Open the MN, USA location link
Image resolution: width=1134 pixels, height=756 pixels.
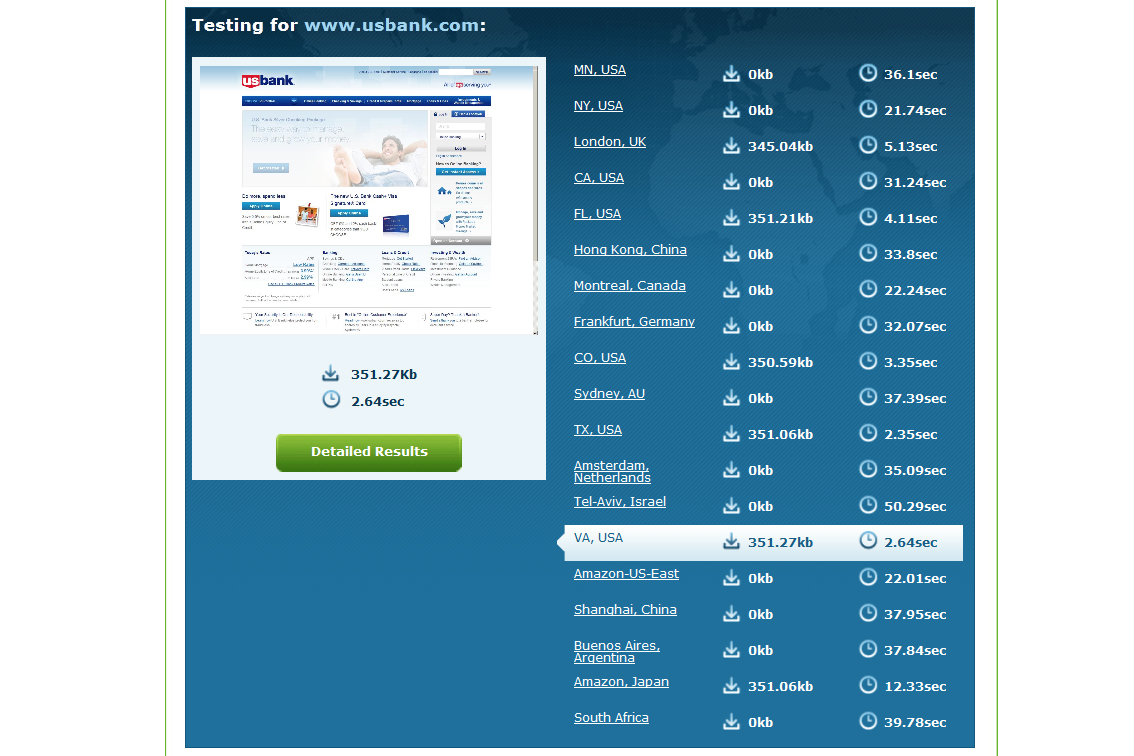[x=600, y=70]
